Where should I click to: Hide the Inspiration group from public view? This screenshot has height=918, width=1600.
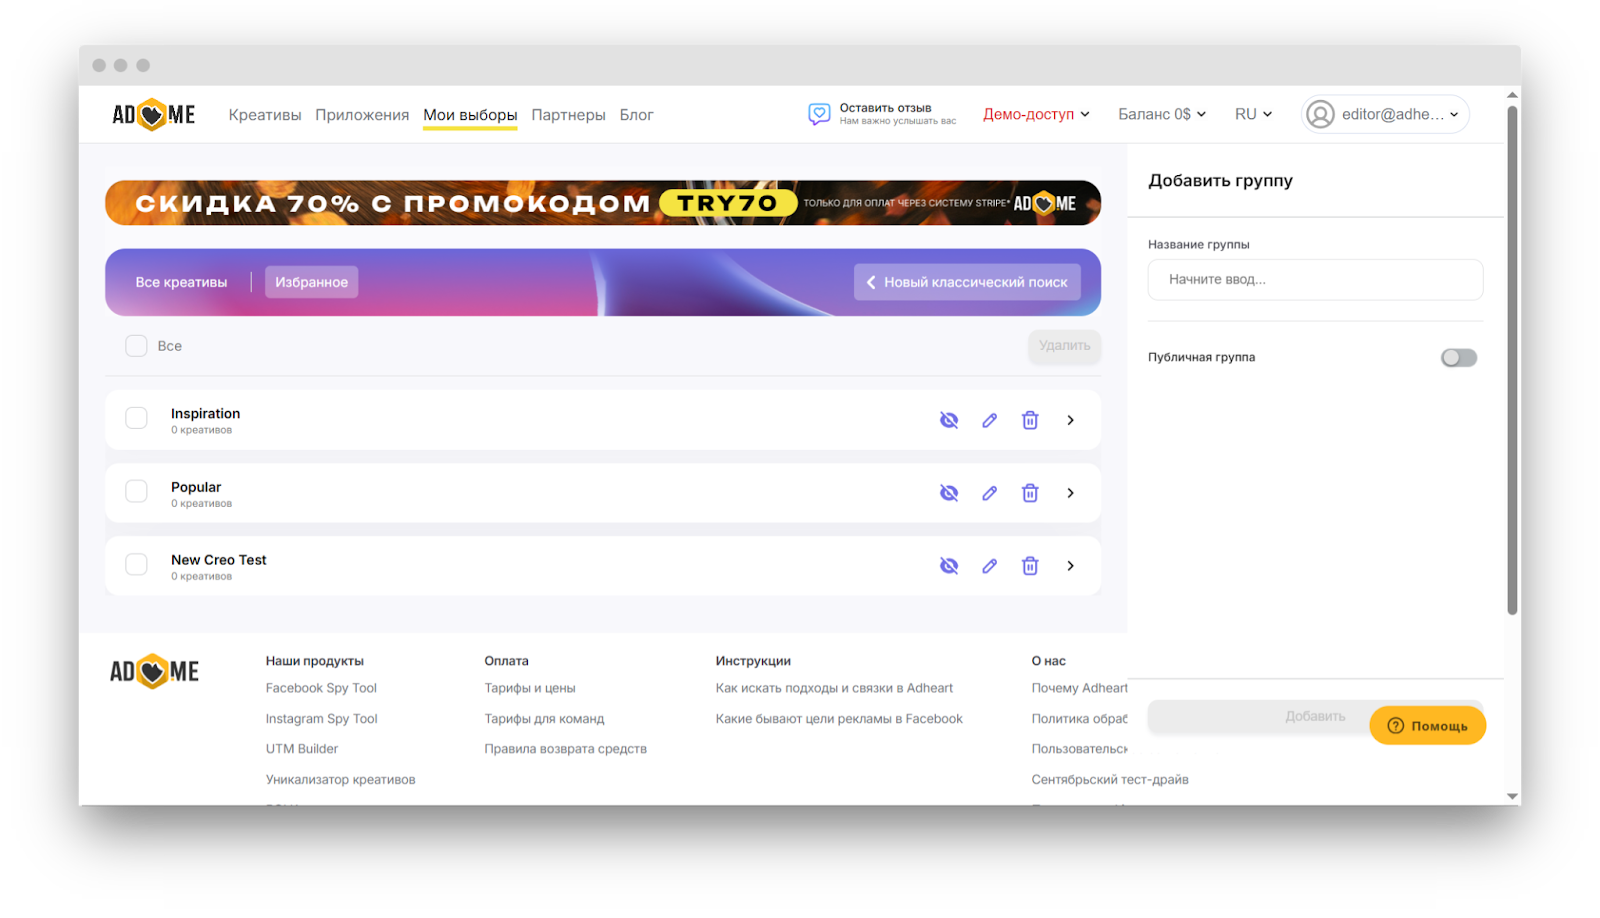pyautogui.click(x=948, y=420)
